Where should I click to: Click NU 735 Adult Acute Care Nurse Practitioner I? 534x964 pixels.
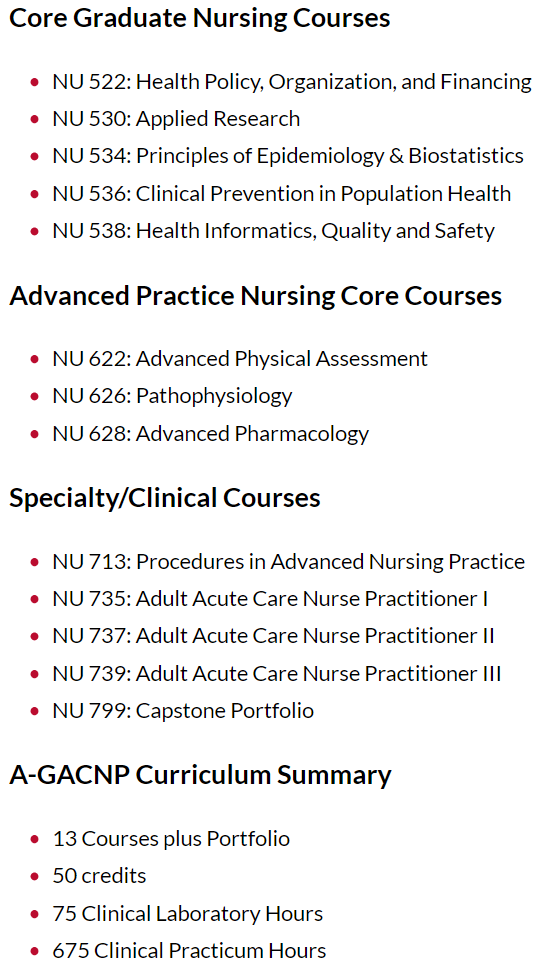pyautogui.click(x=270, y=599)
